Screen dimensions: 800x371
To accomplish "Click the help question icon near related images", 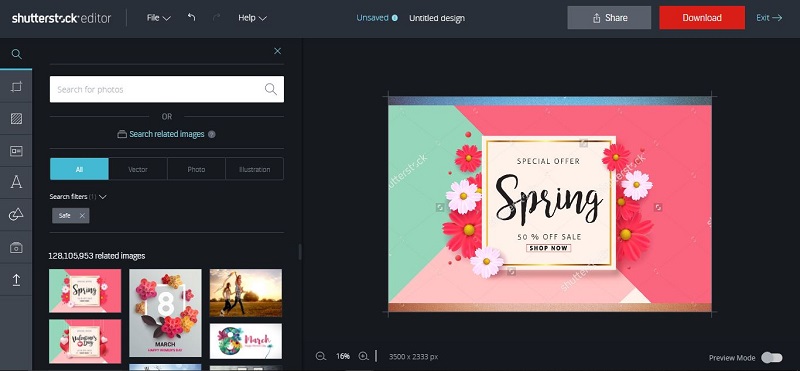I will coord(212,134).
